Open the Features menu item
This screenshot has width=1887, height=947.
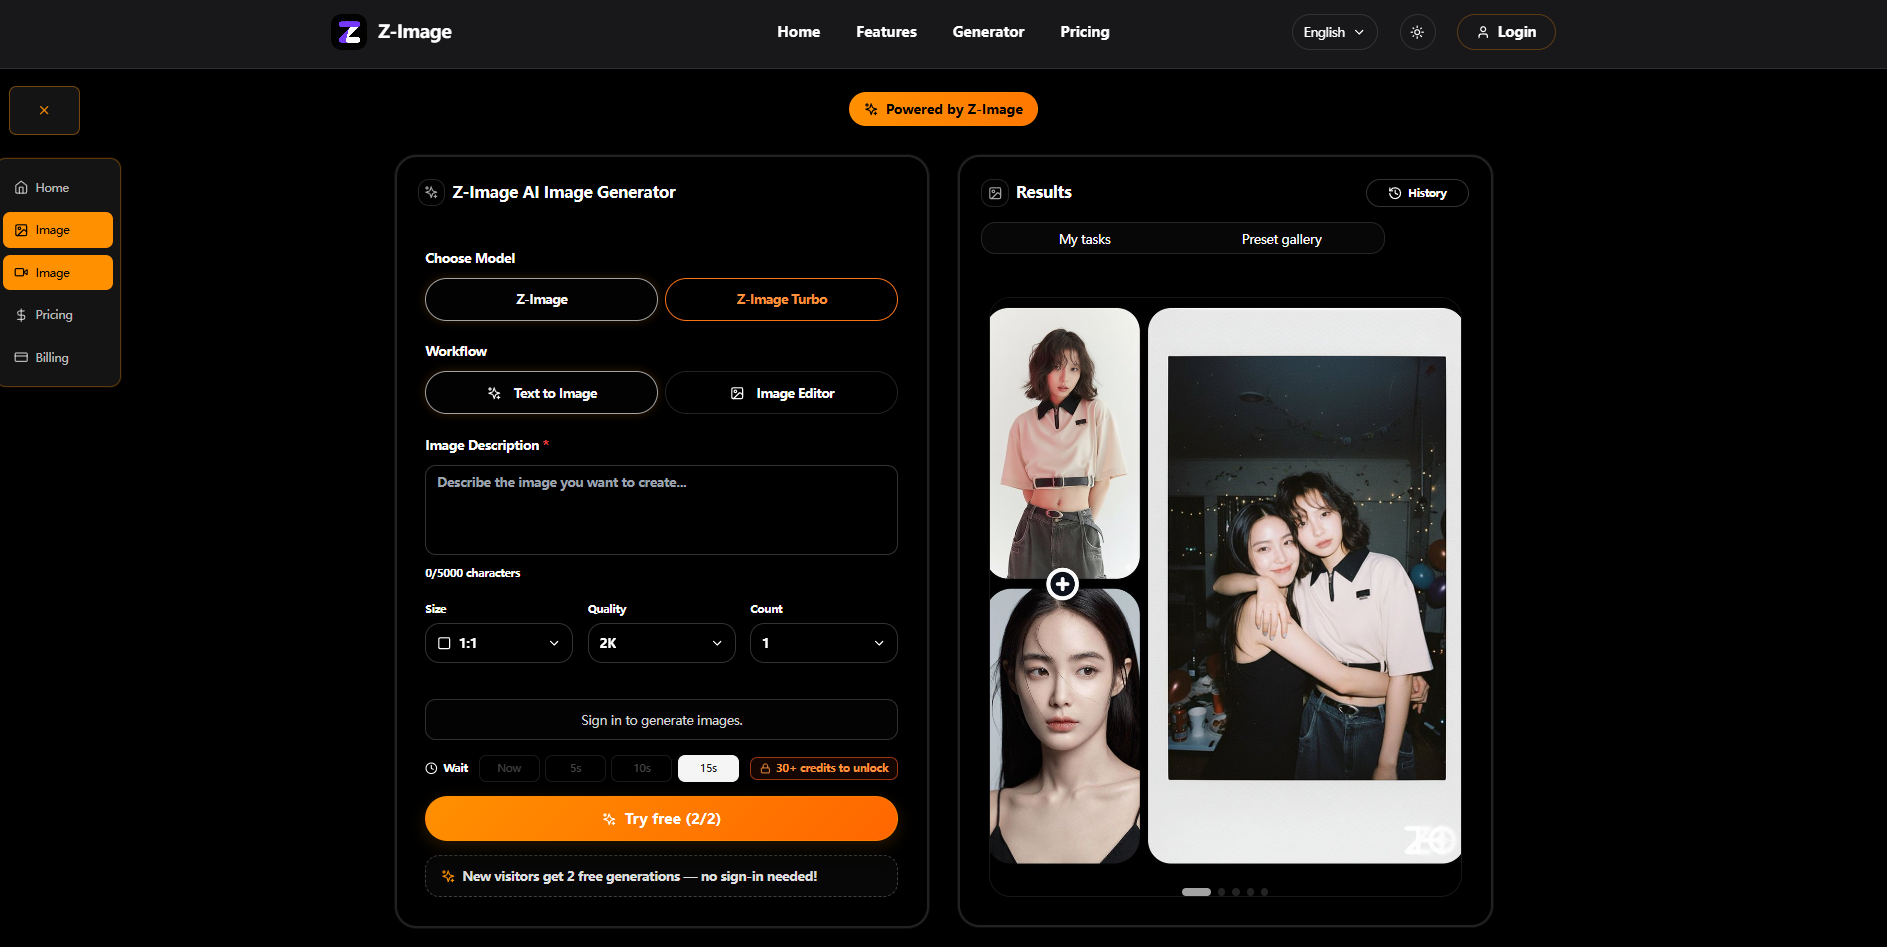[x=885, y=31]
